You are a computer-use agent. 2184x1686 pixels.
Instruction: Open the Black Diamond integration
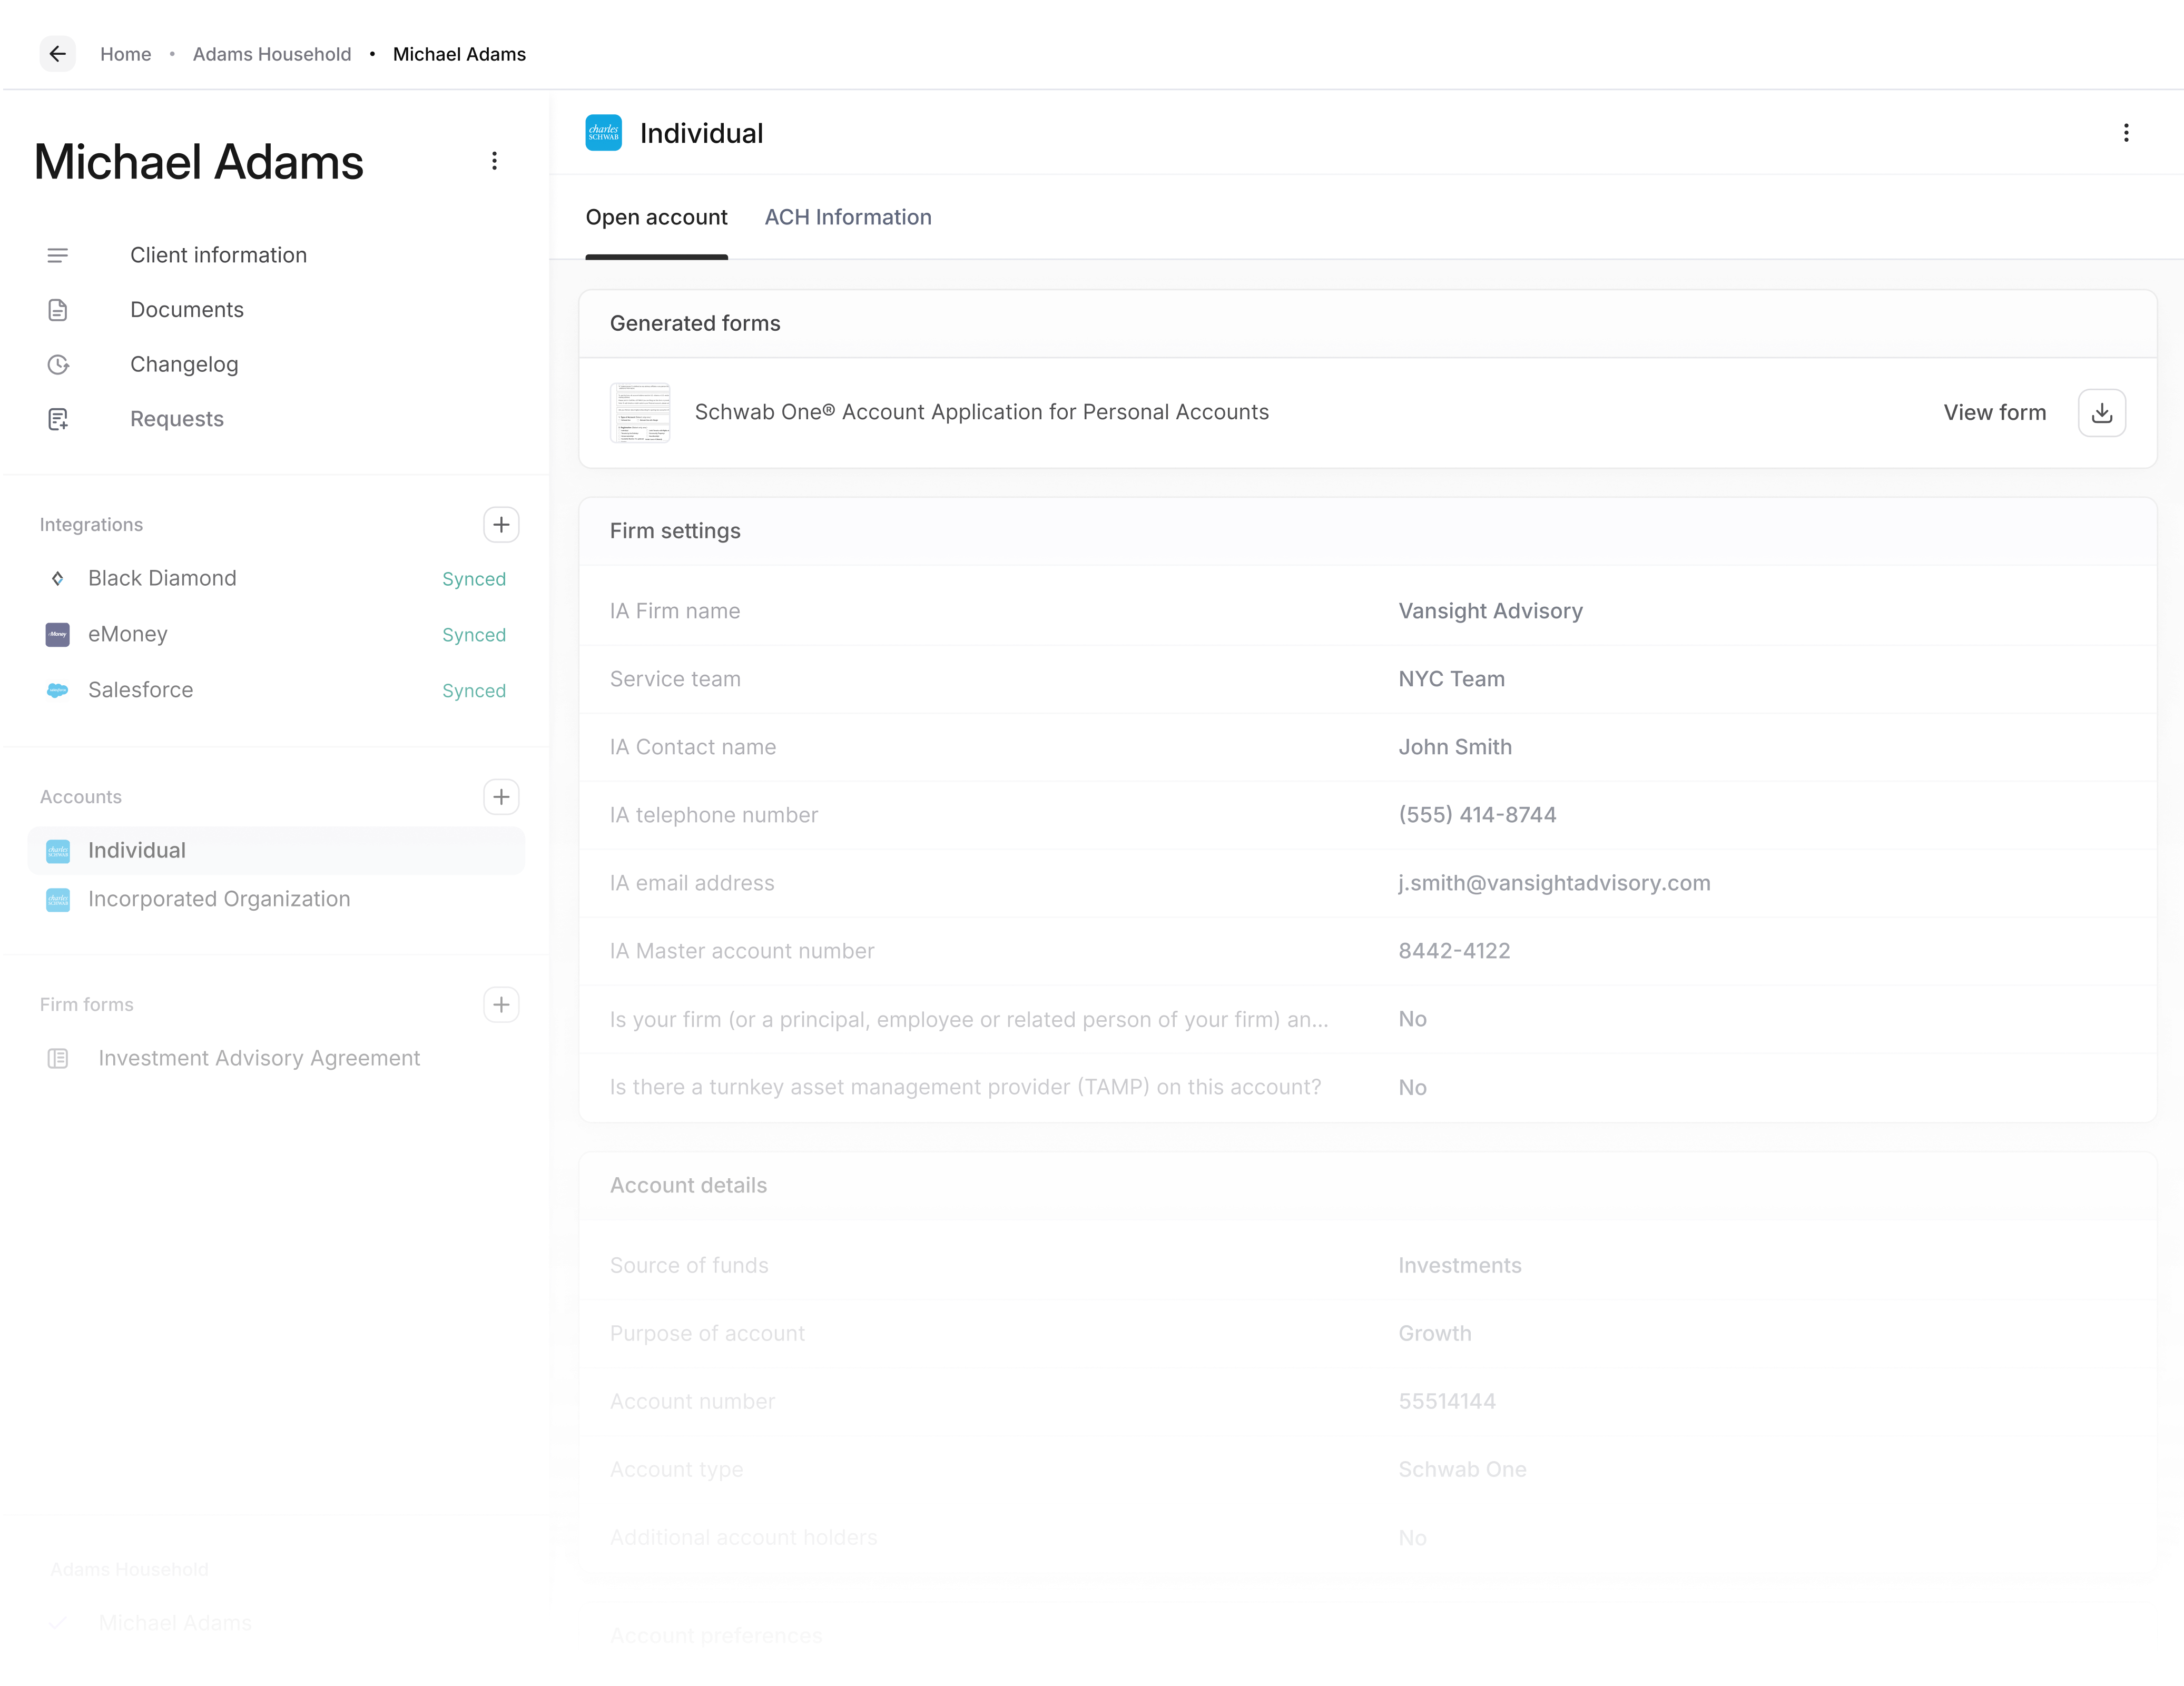click(x=162, y=578)
